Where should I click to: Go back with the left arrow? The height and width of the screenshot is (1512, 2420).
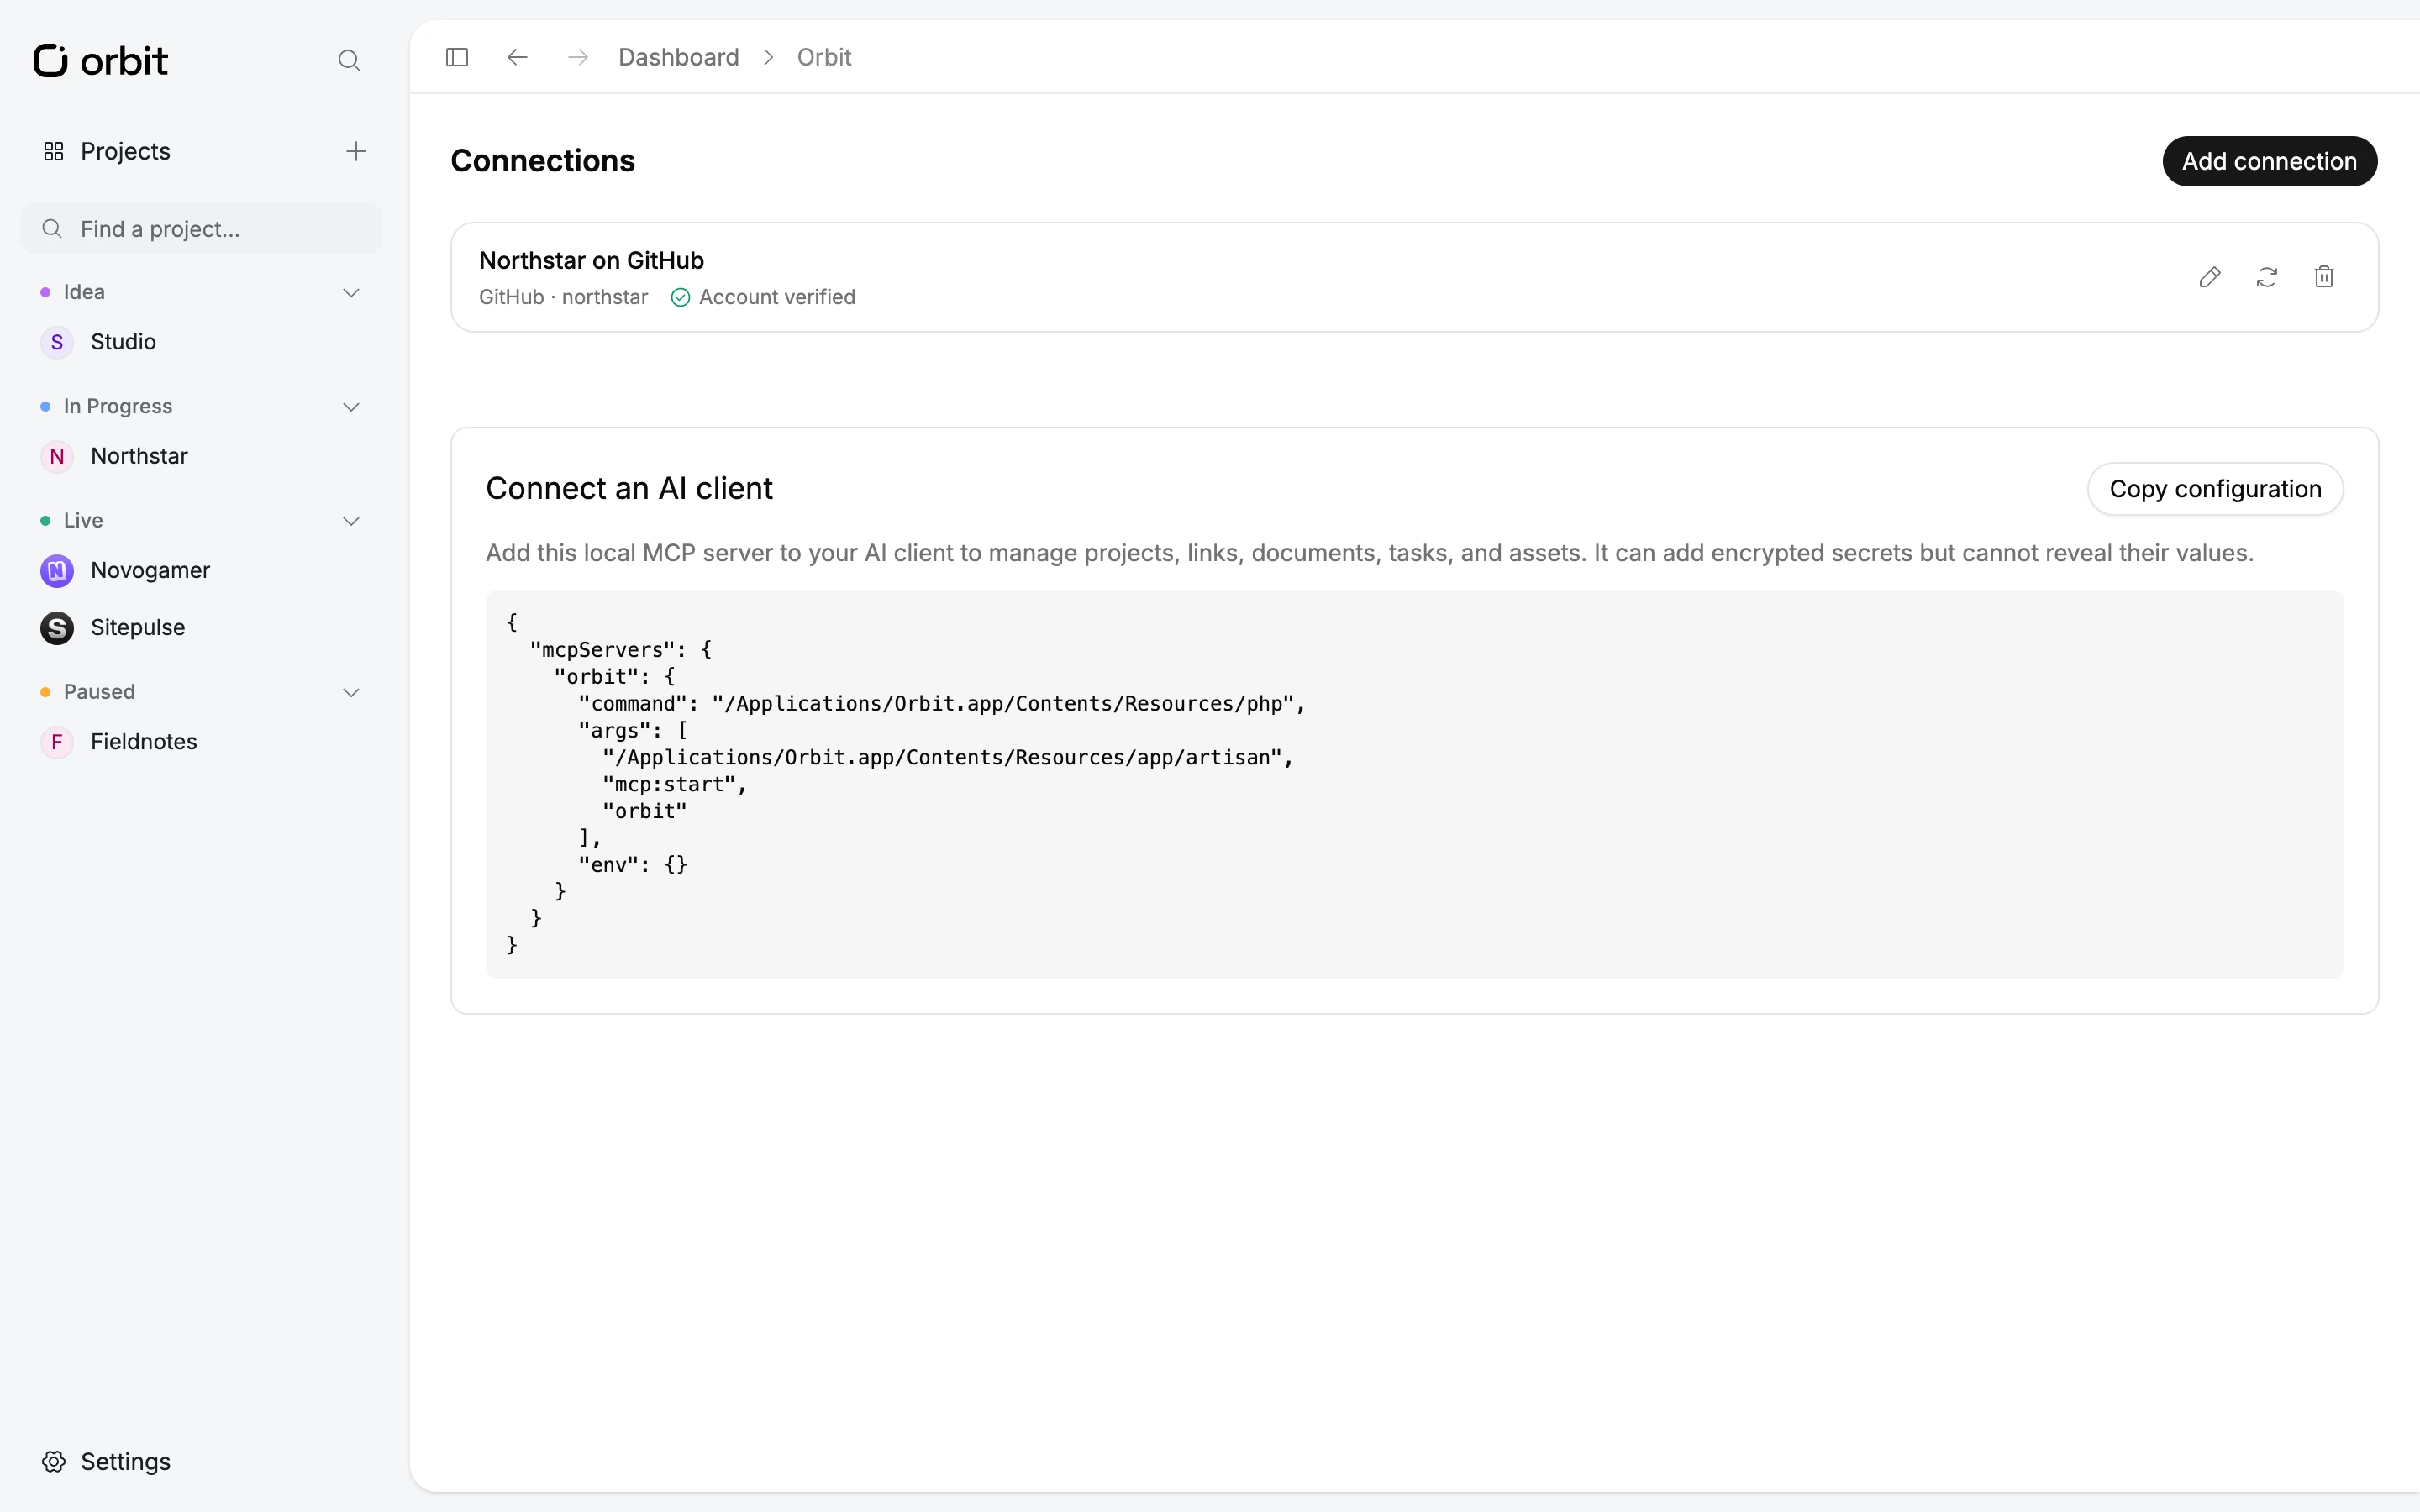coord(517,57)
